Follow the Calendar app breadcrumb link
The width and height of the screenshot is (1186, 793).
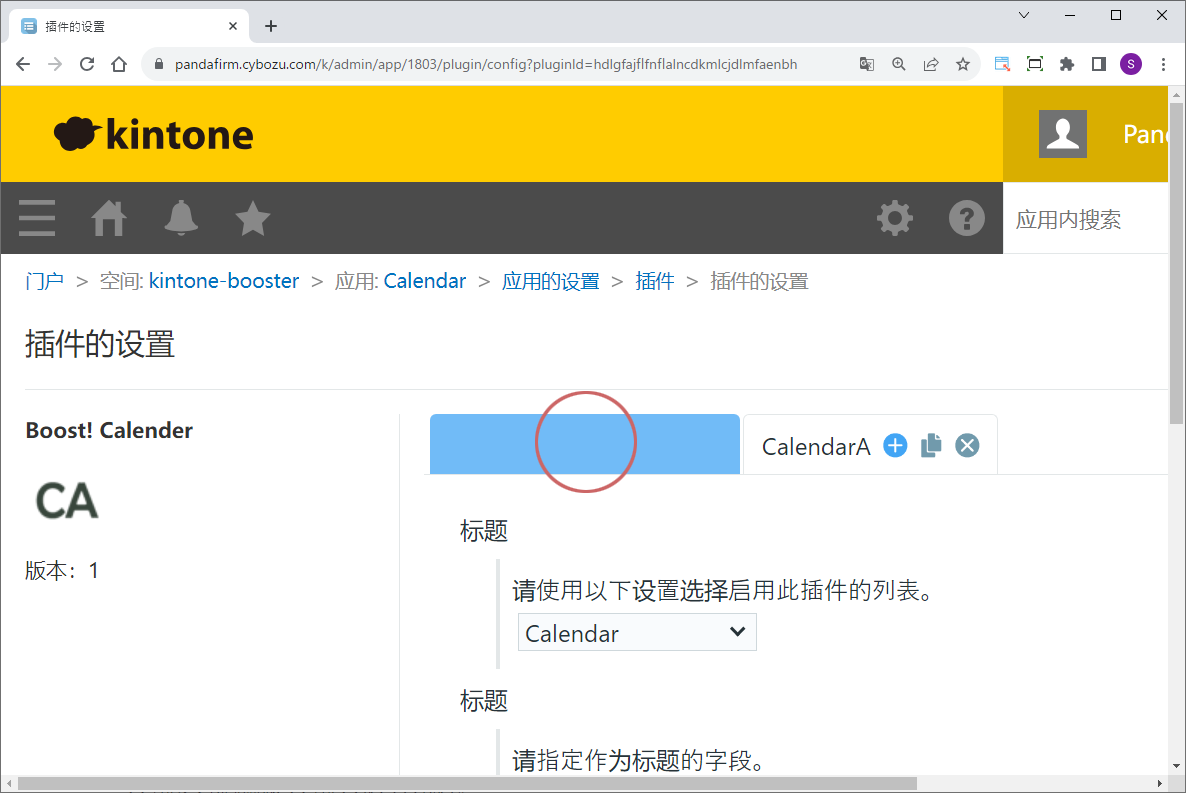[424, 281]
